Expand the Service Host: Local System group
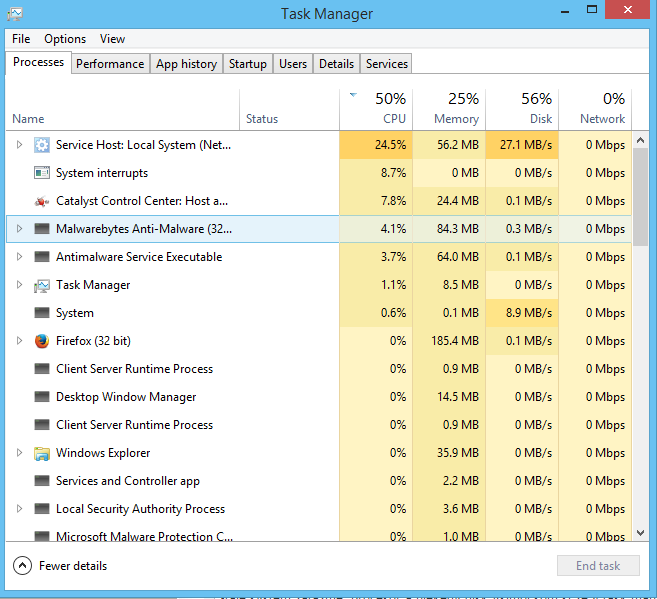This screenshot has width=657, height=599. [19, 145]
